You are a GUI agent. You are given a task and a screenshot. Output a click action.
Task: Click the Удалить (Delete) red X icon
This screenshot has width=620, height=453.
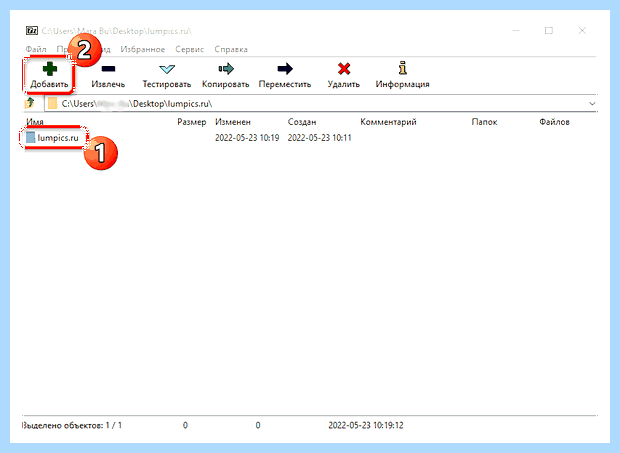click(x=344, y=69)
